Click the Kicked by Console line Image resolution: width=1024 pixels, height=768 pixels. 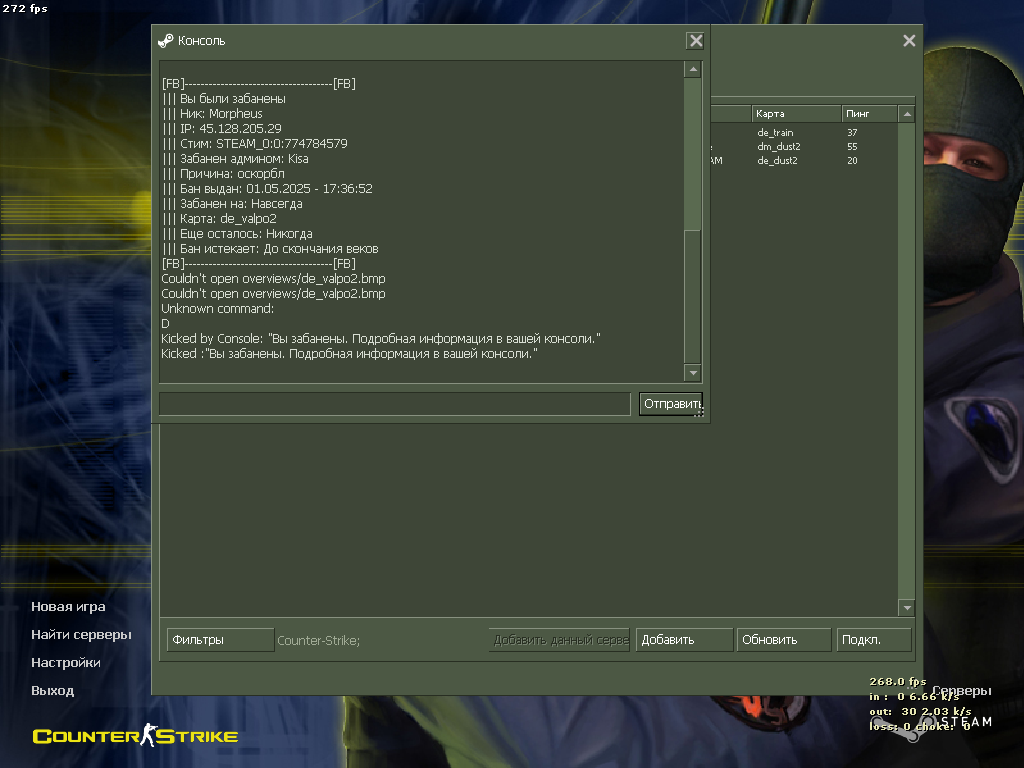point(381,339)
